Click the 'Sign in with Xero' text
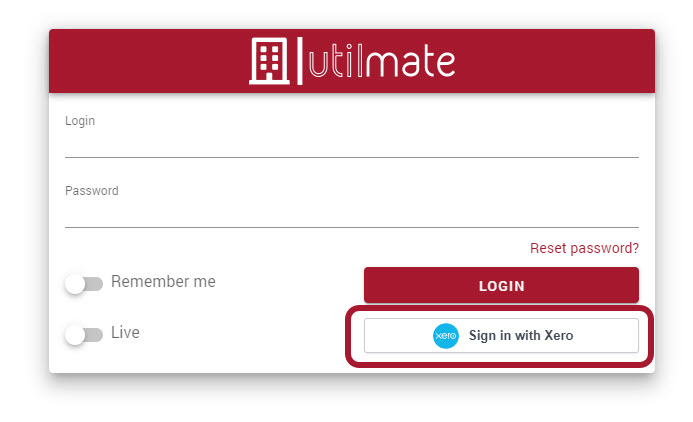The height and width of the screenshot is (422, 693). coord(521,336)
